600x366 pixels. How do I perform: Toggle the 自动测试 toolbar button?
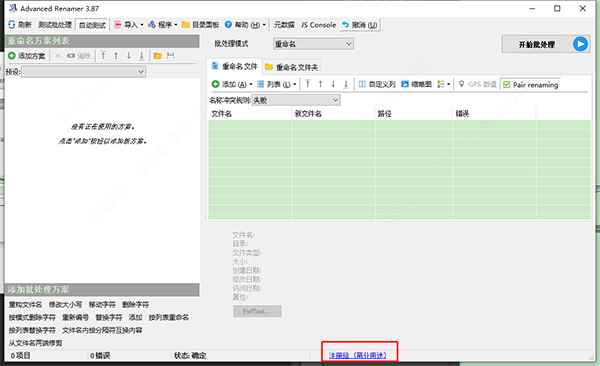tap(92, 25)
